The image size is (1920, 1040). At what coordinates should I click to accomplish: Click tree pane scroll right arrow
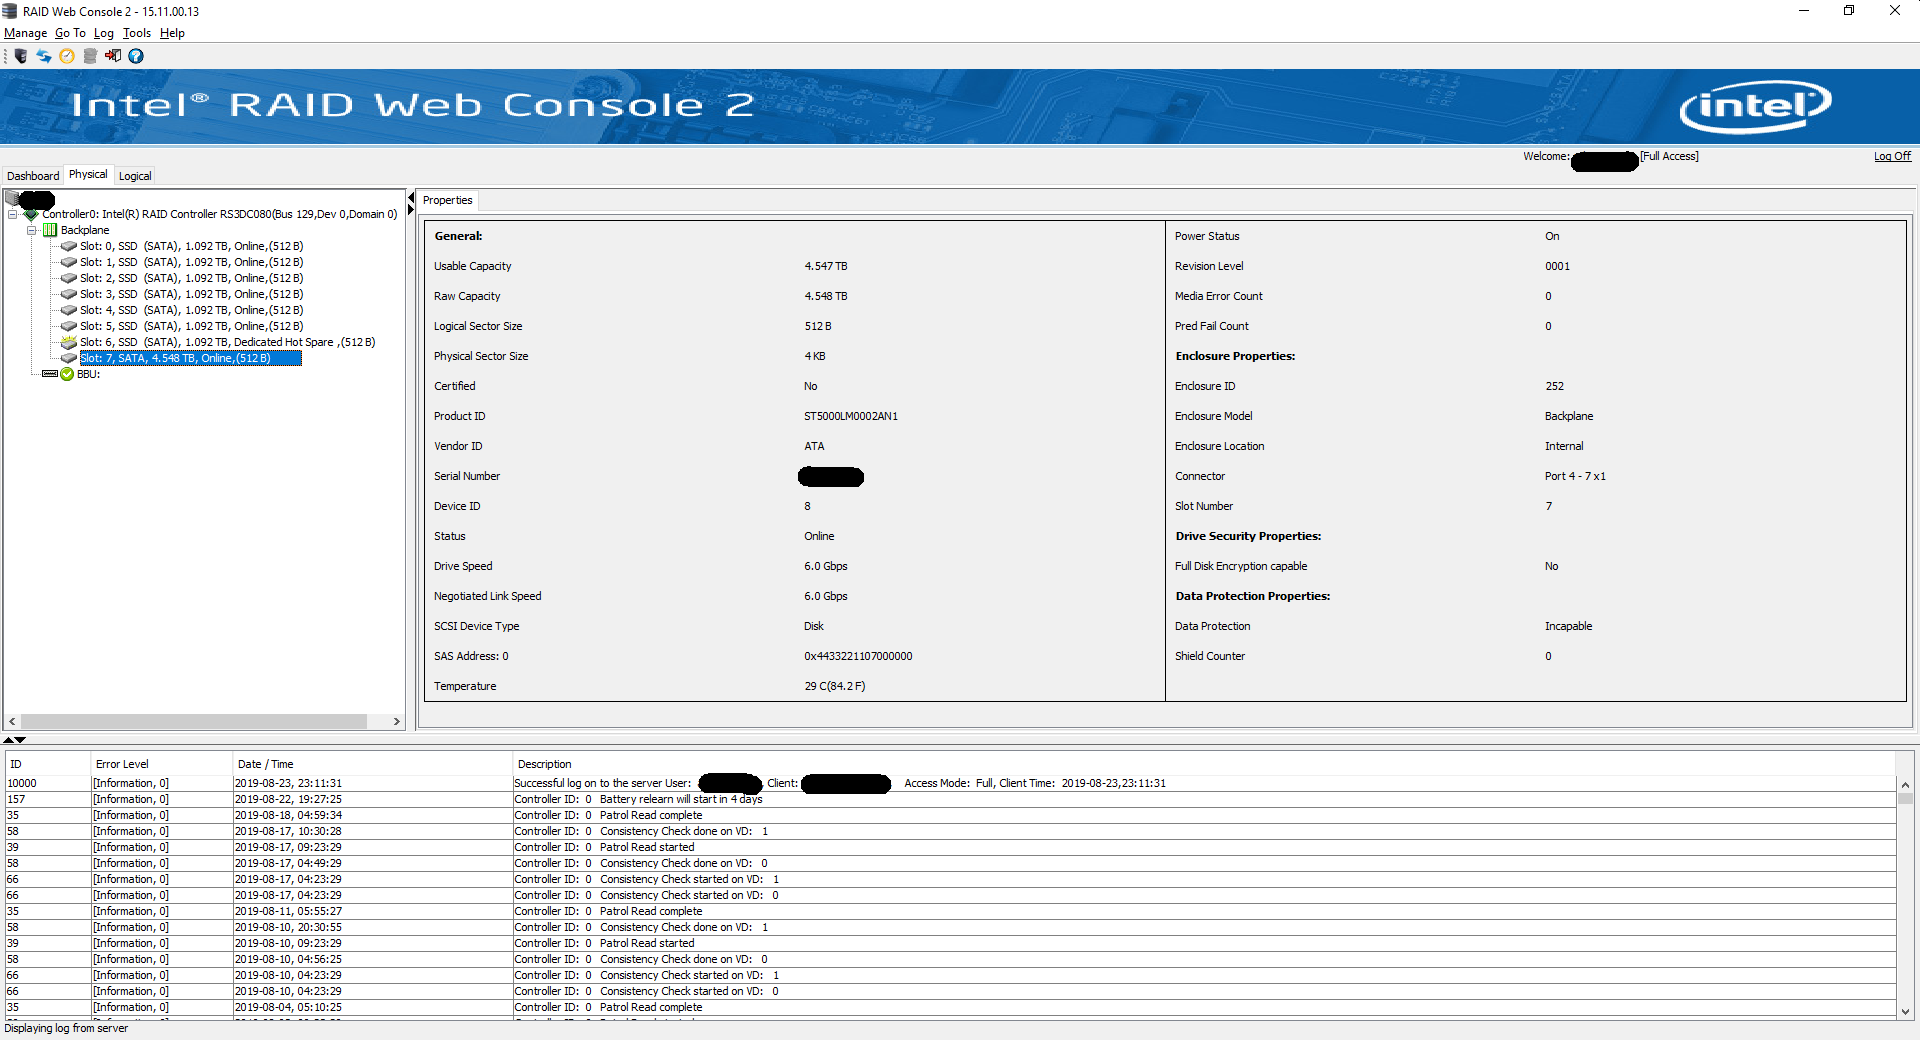point(396,721)
